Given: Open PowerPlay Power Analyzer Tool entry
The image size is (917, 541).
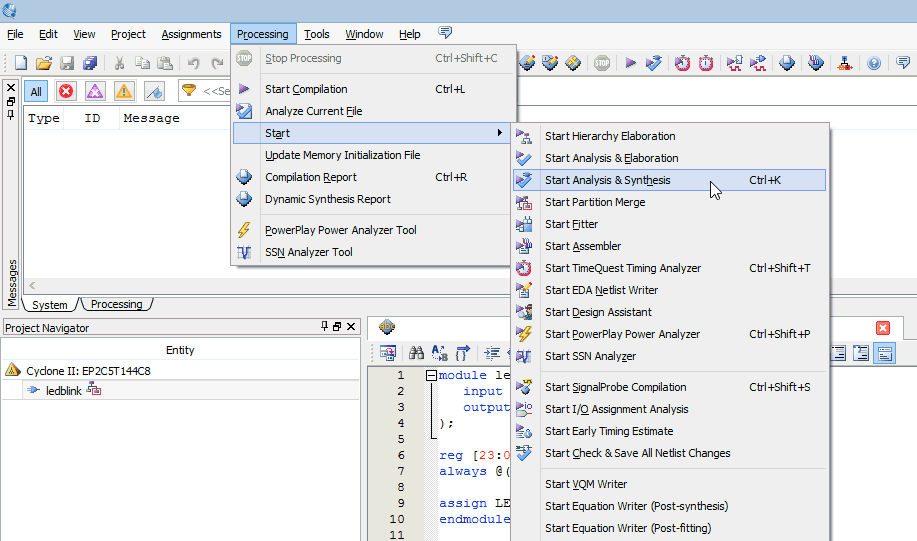Looking at the screenshot, I should (x=373, y=230).
